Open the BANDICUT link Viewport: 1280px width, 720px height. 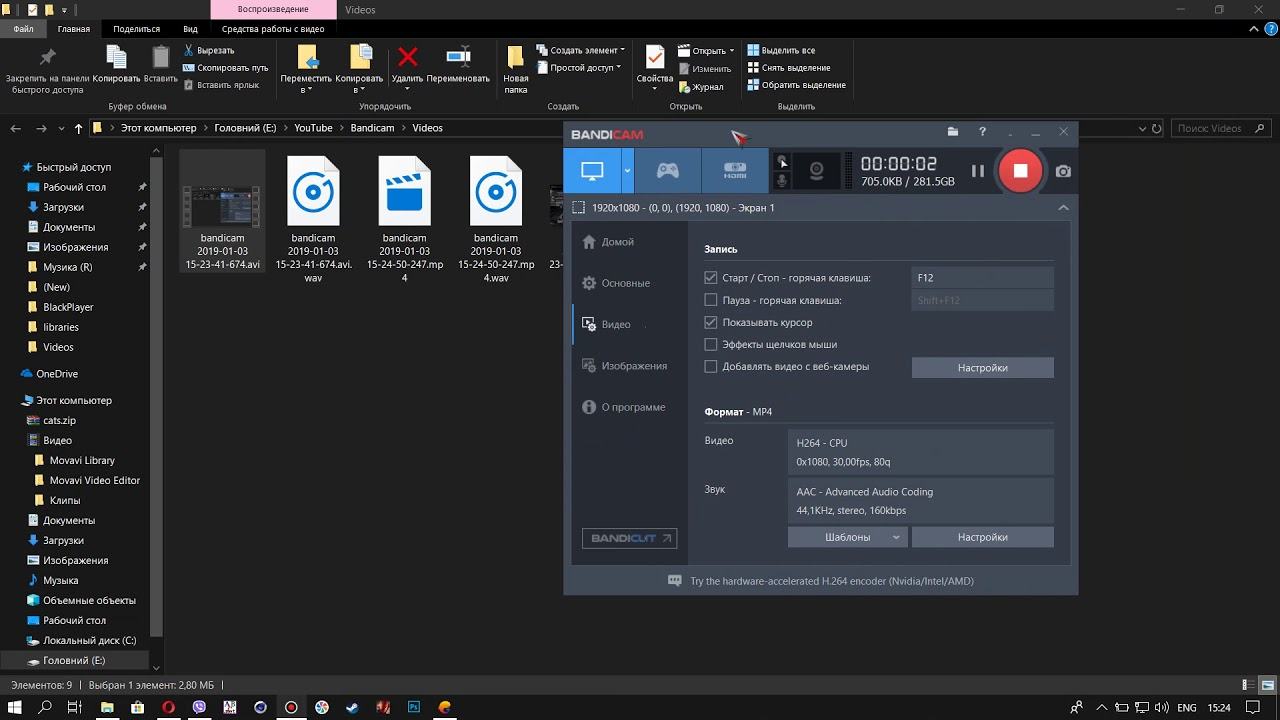(629, 538)
